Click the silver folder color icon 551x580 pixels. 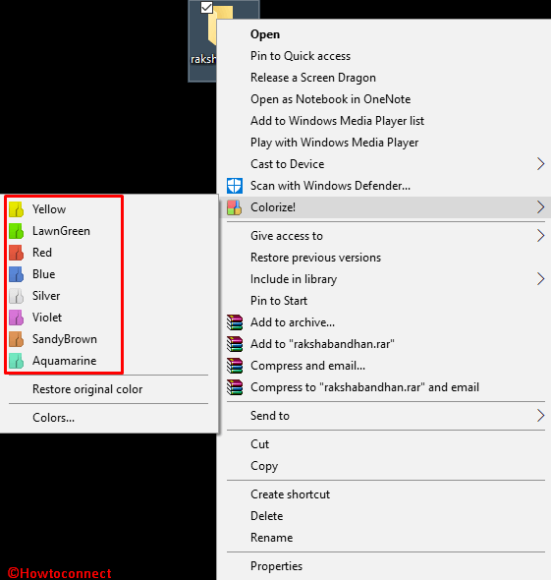[17, 296]
